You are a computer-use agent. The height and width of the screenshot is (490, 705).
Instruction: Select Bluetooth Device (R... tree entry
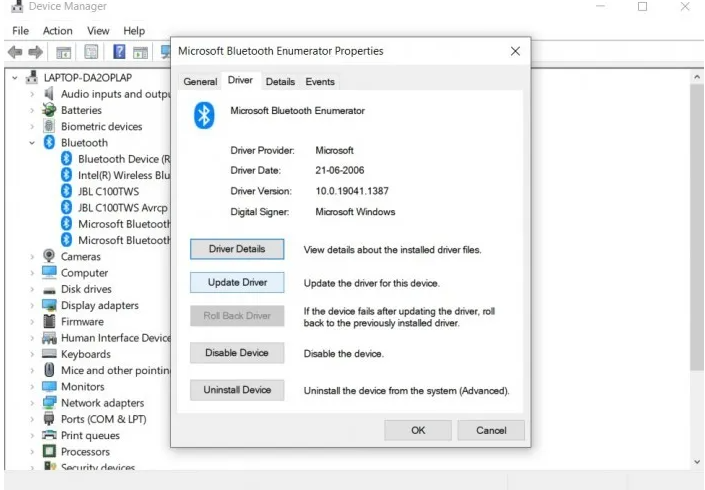[x=124, y=159]
